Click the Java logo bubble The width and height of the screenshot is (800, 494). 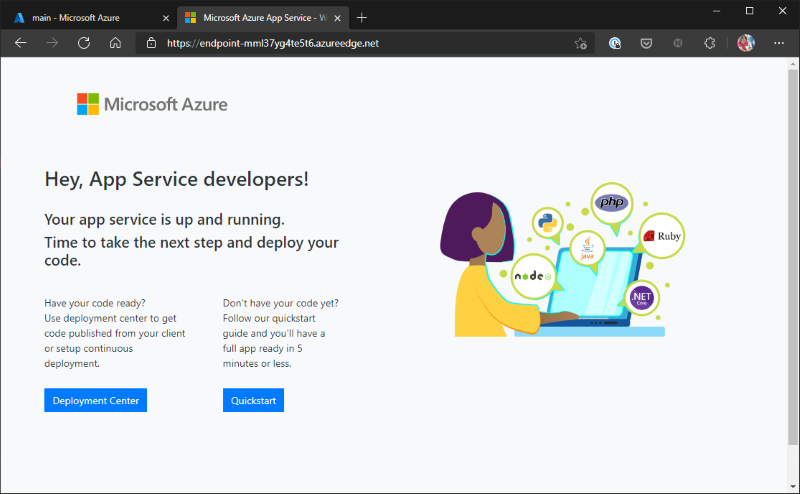587,248
